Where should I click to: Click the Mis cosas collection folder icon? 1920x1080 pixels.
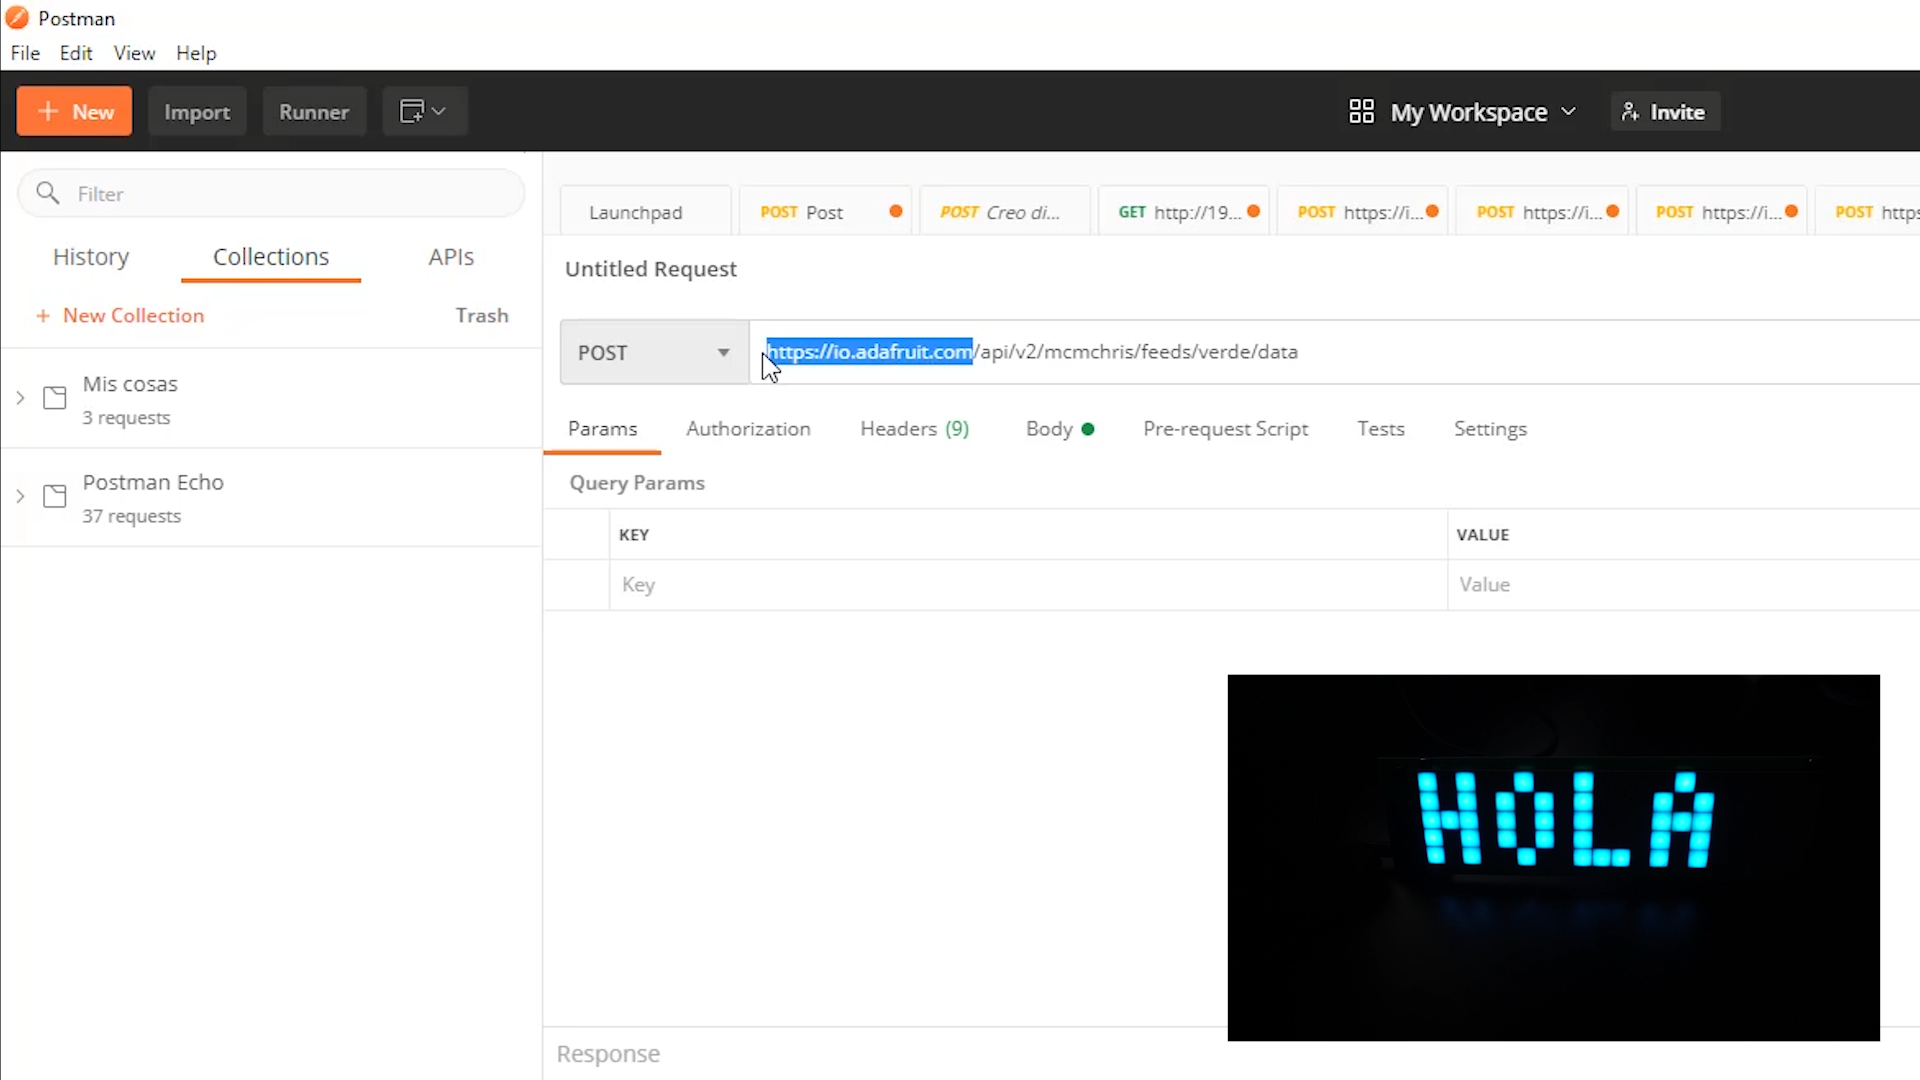pos(55,398)
